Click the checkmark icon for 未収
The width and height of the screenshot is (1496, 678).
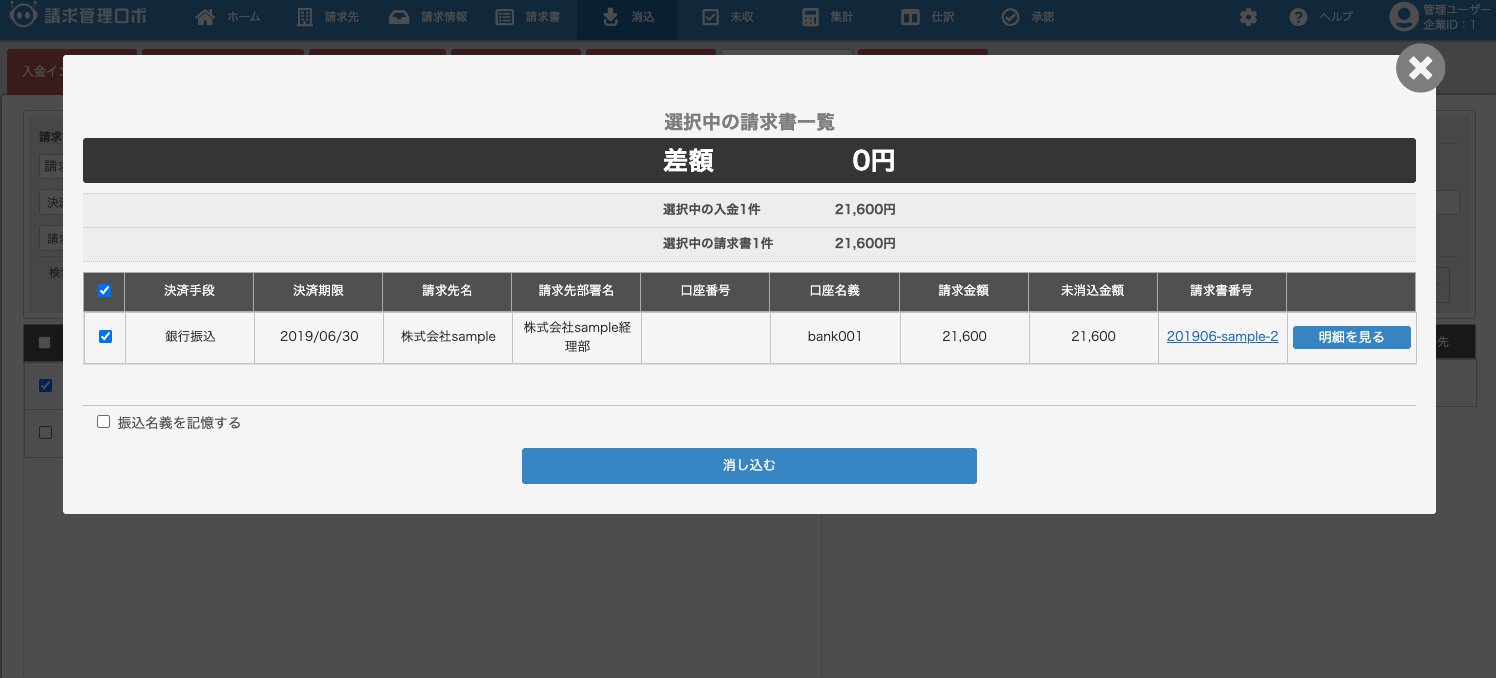[x=710, y=17]
